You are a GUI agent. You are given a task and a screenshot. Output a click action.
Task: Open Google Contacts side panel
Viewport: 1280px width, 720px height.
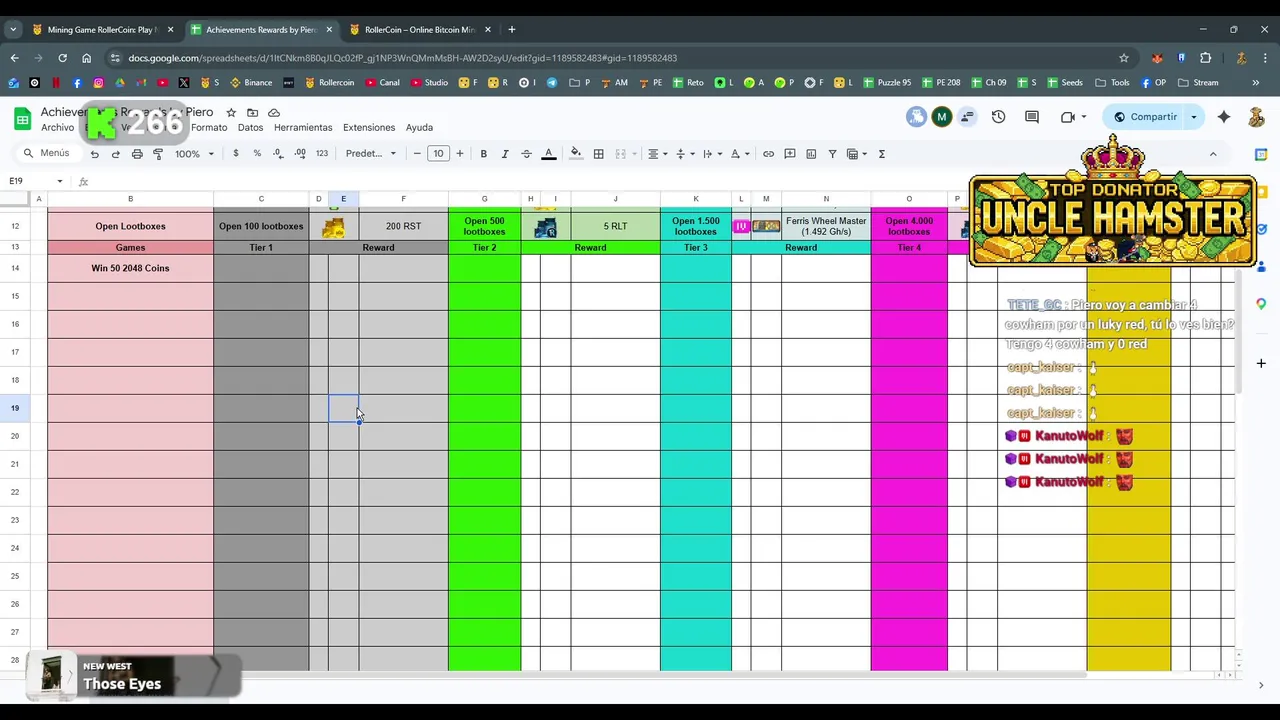[x=1261, y=267]
